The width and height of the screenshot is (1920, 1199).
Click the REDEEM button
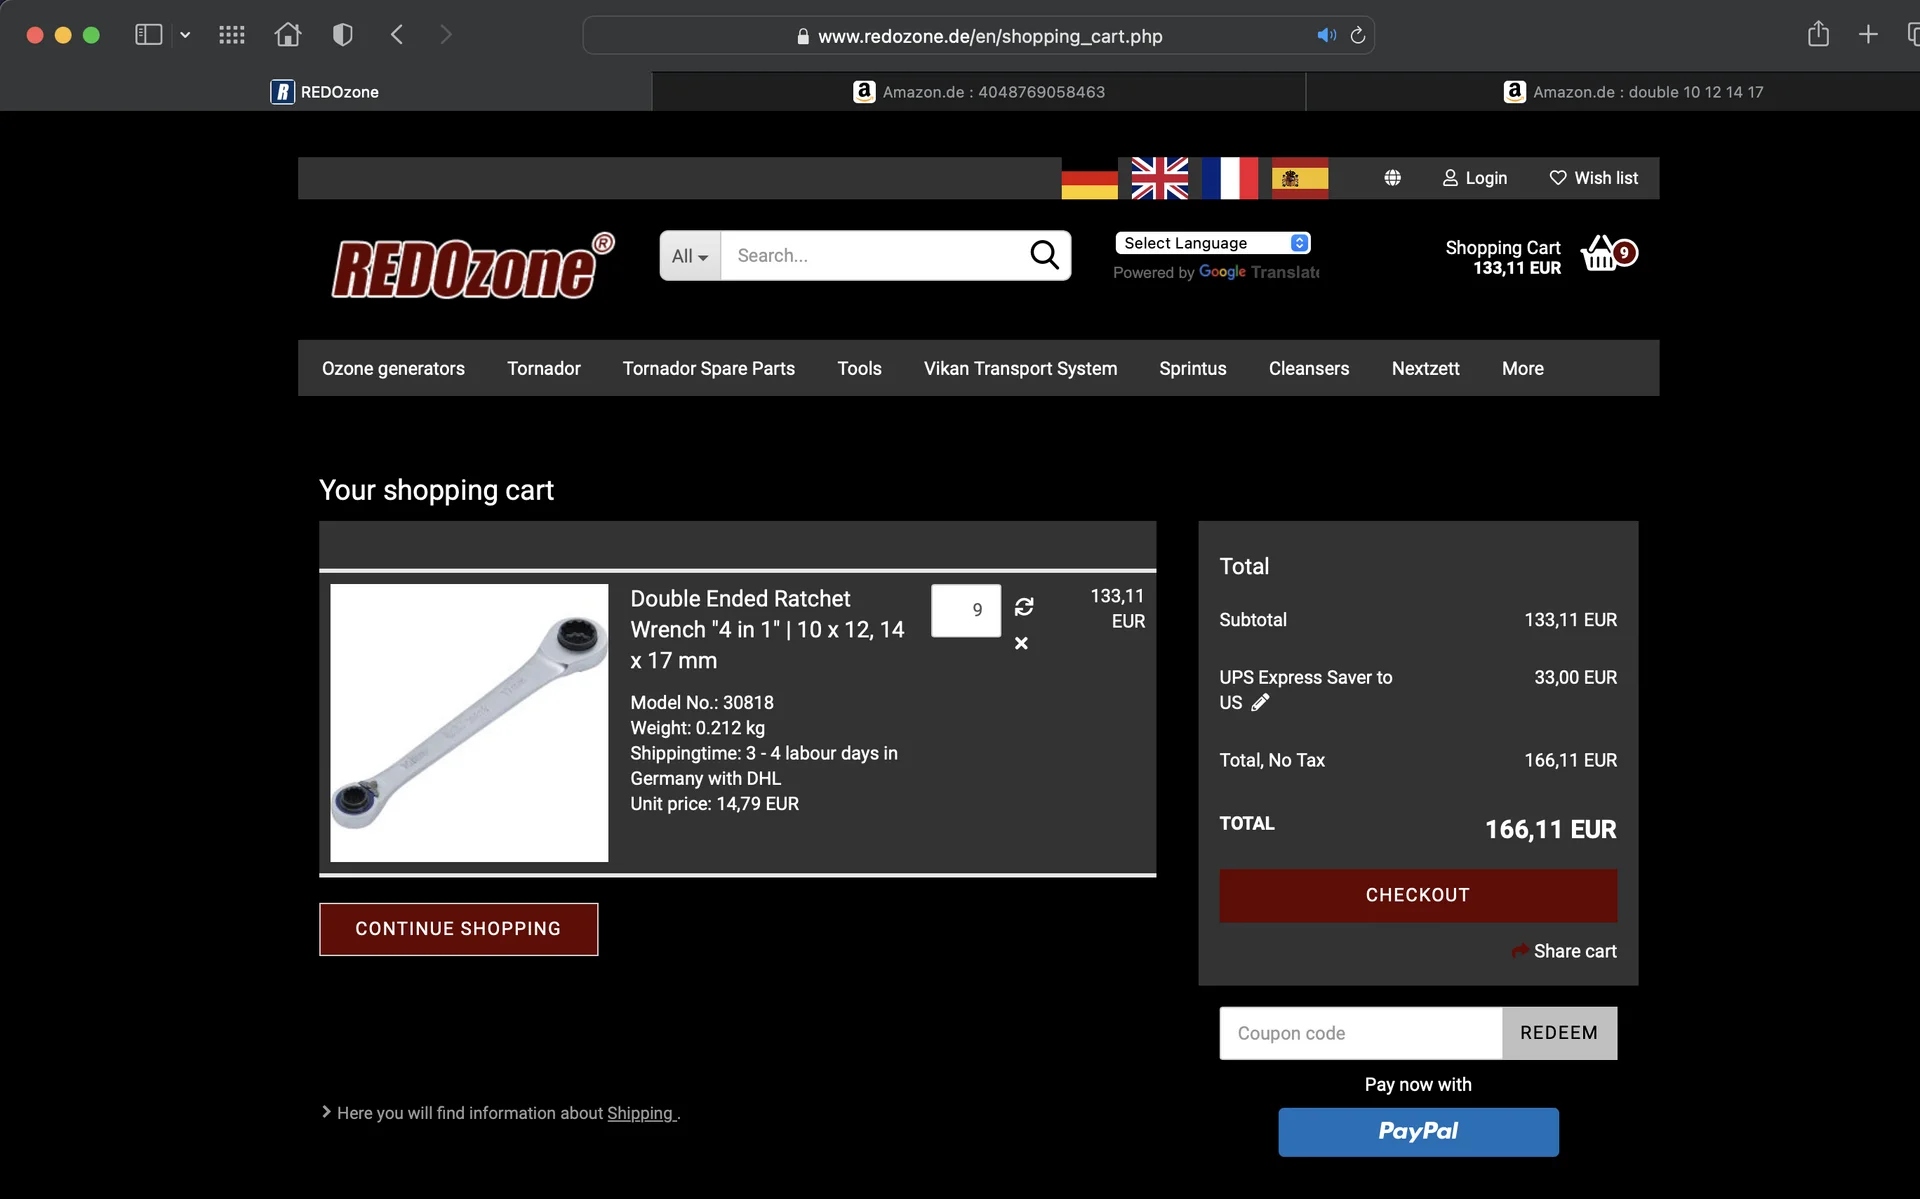pyautogui.click(x=1559, y=1033)
